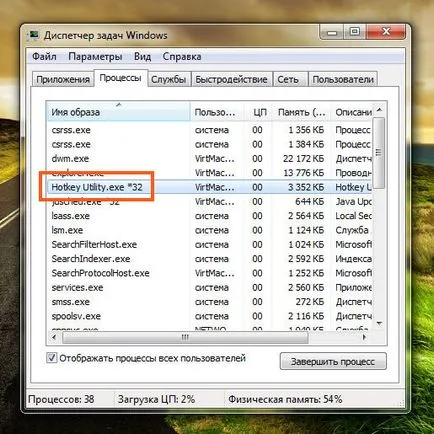Toggle Отображать процессы всех пользователей checkbox

pyautogui.click(x=51, y=358)
